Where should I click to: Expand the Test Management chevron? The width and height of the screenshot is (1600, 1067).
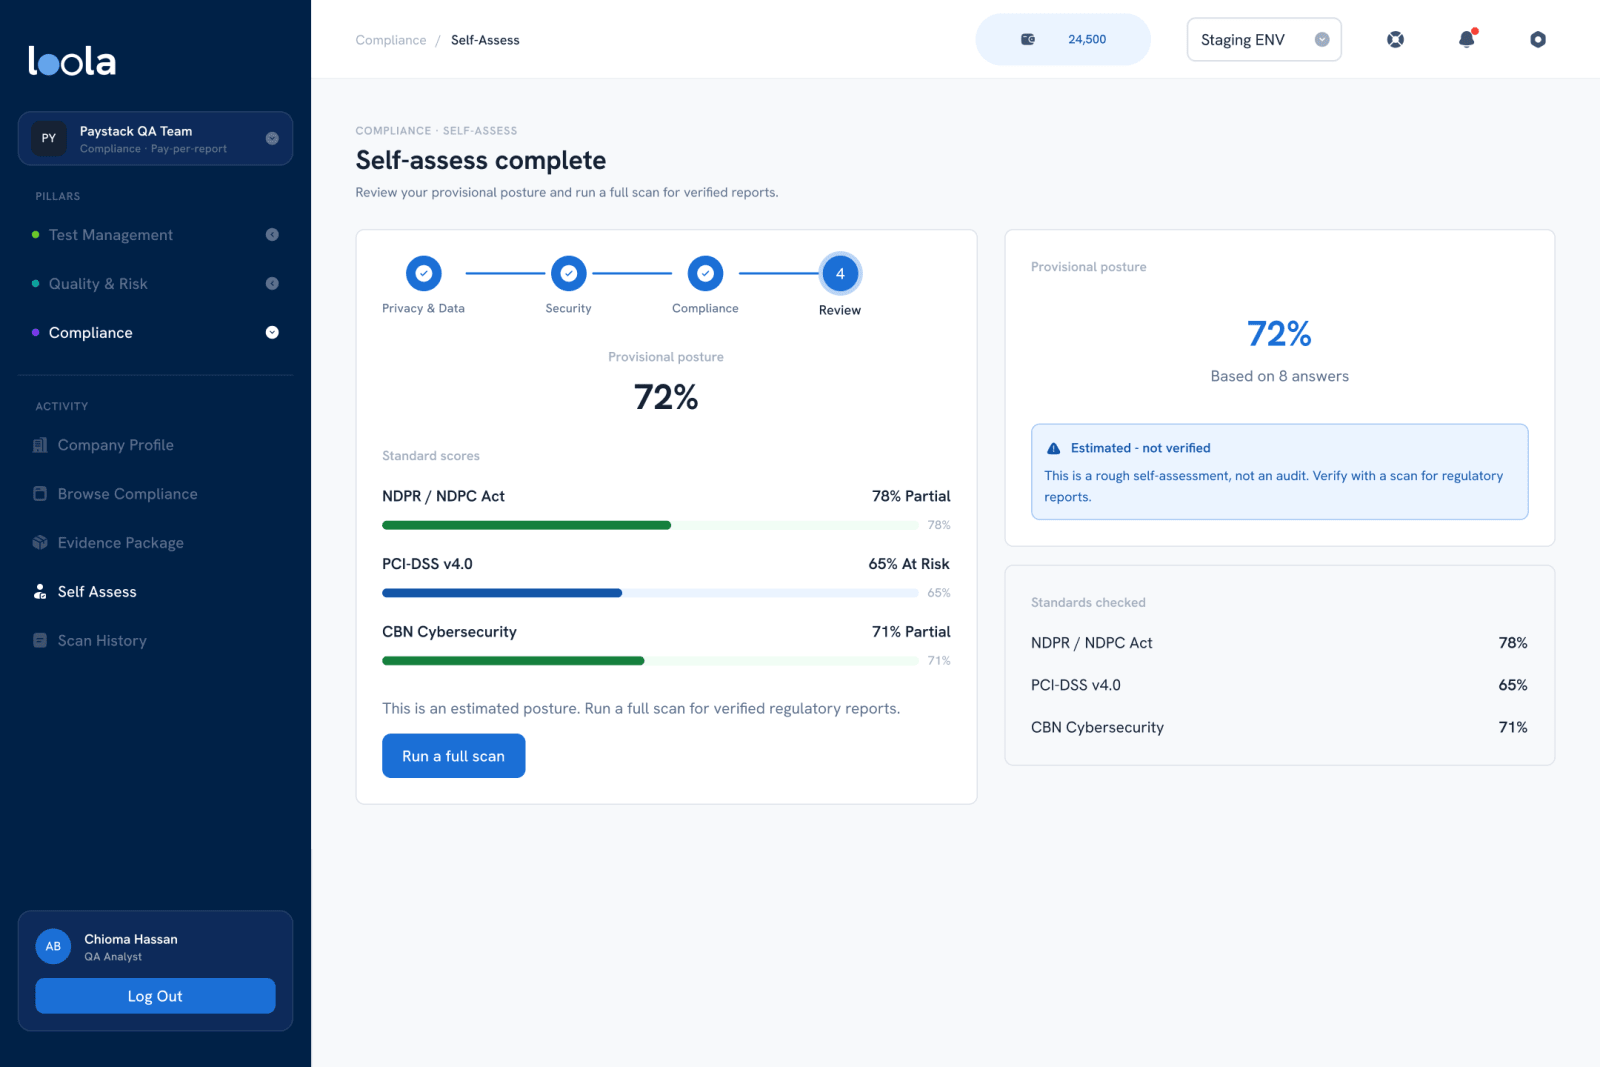click(272, 235)
